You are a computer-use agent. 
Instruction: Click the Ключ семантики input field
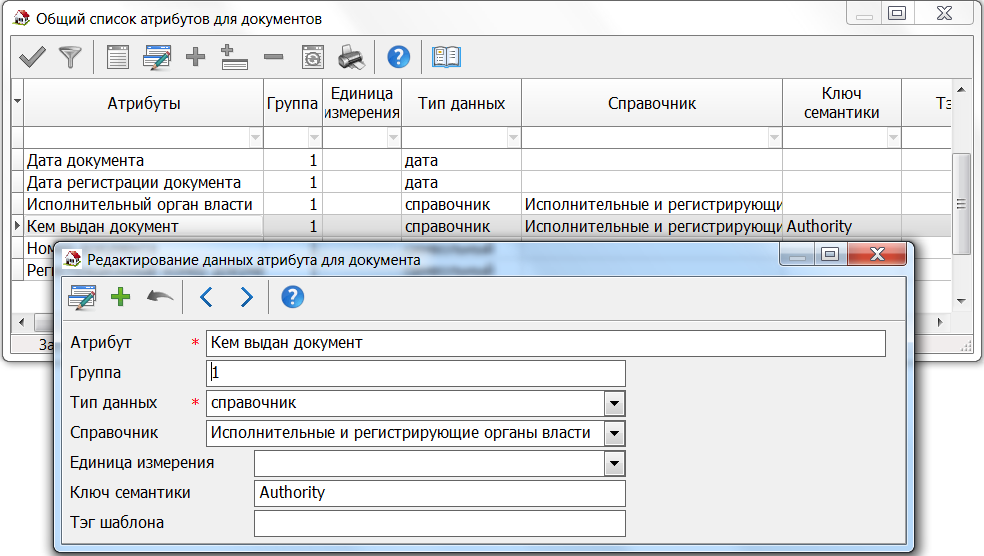tap(440, 493)
